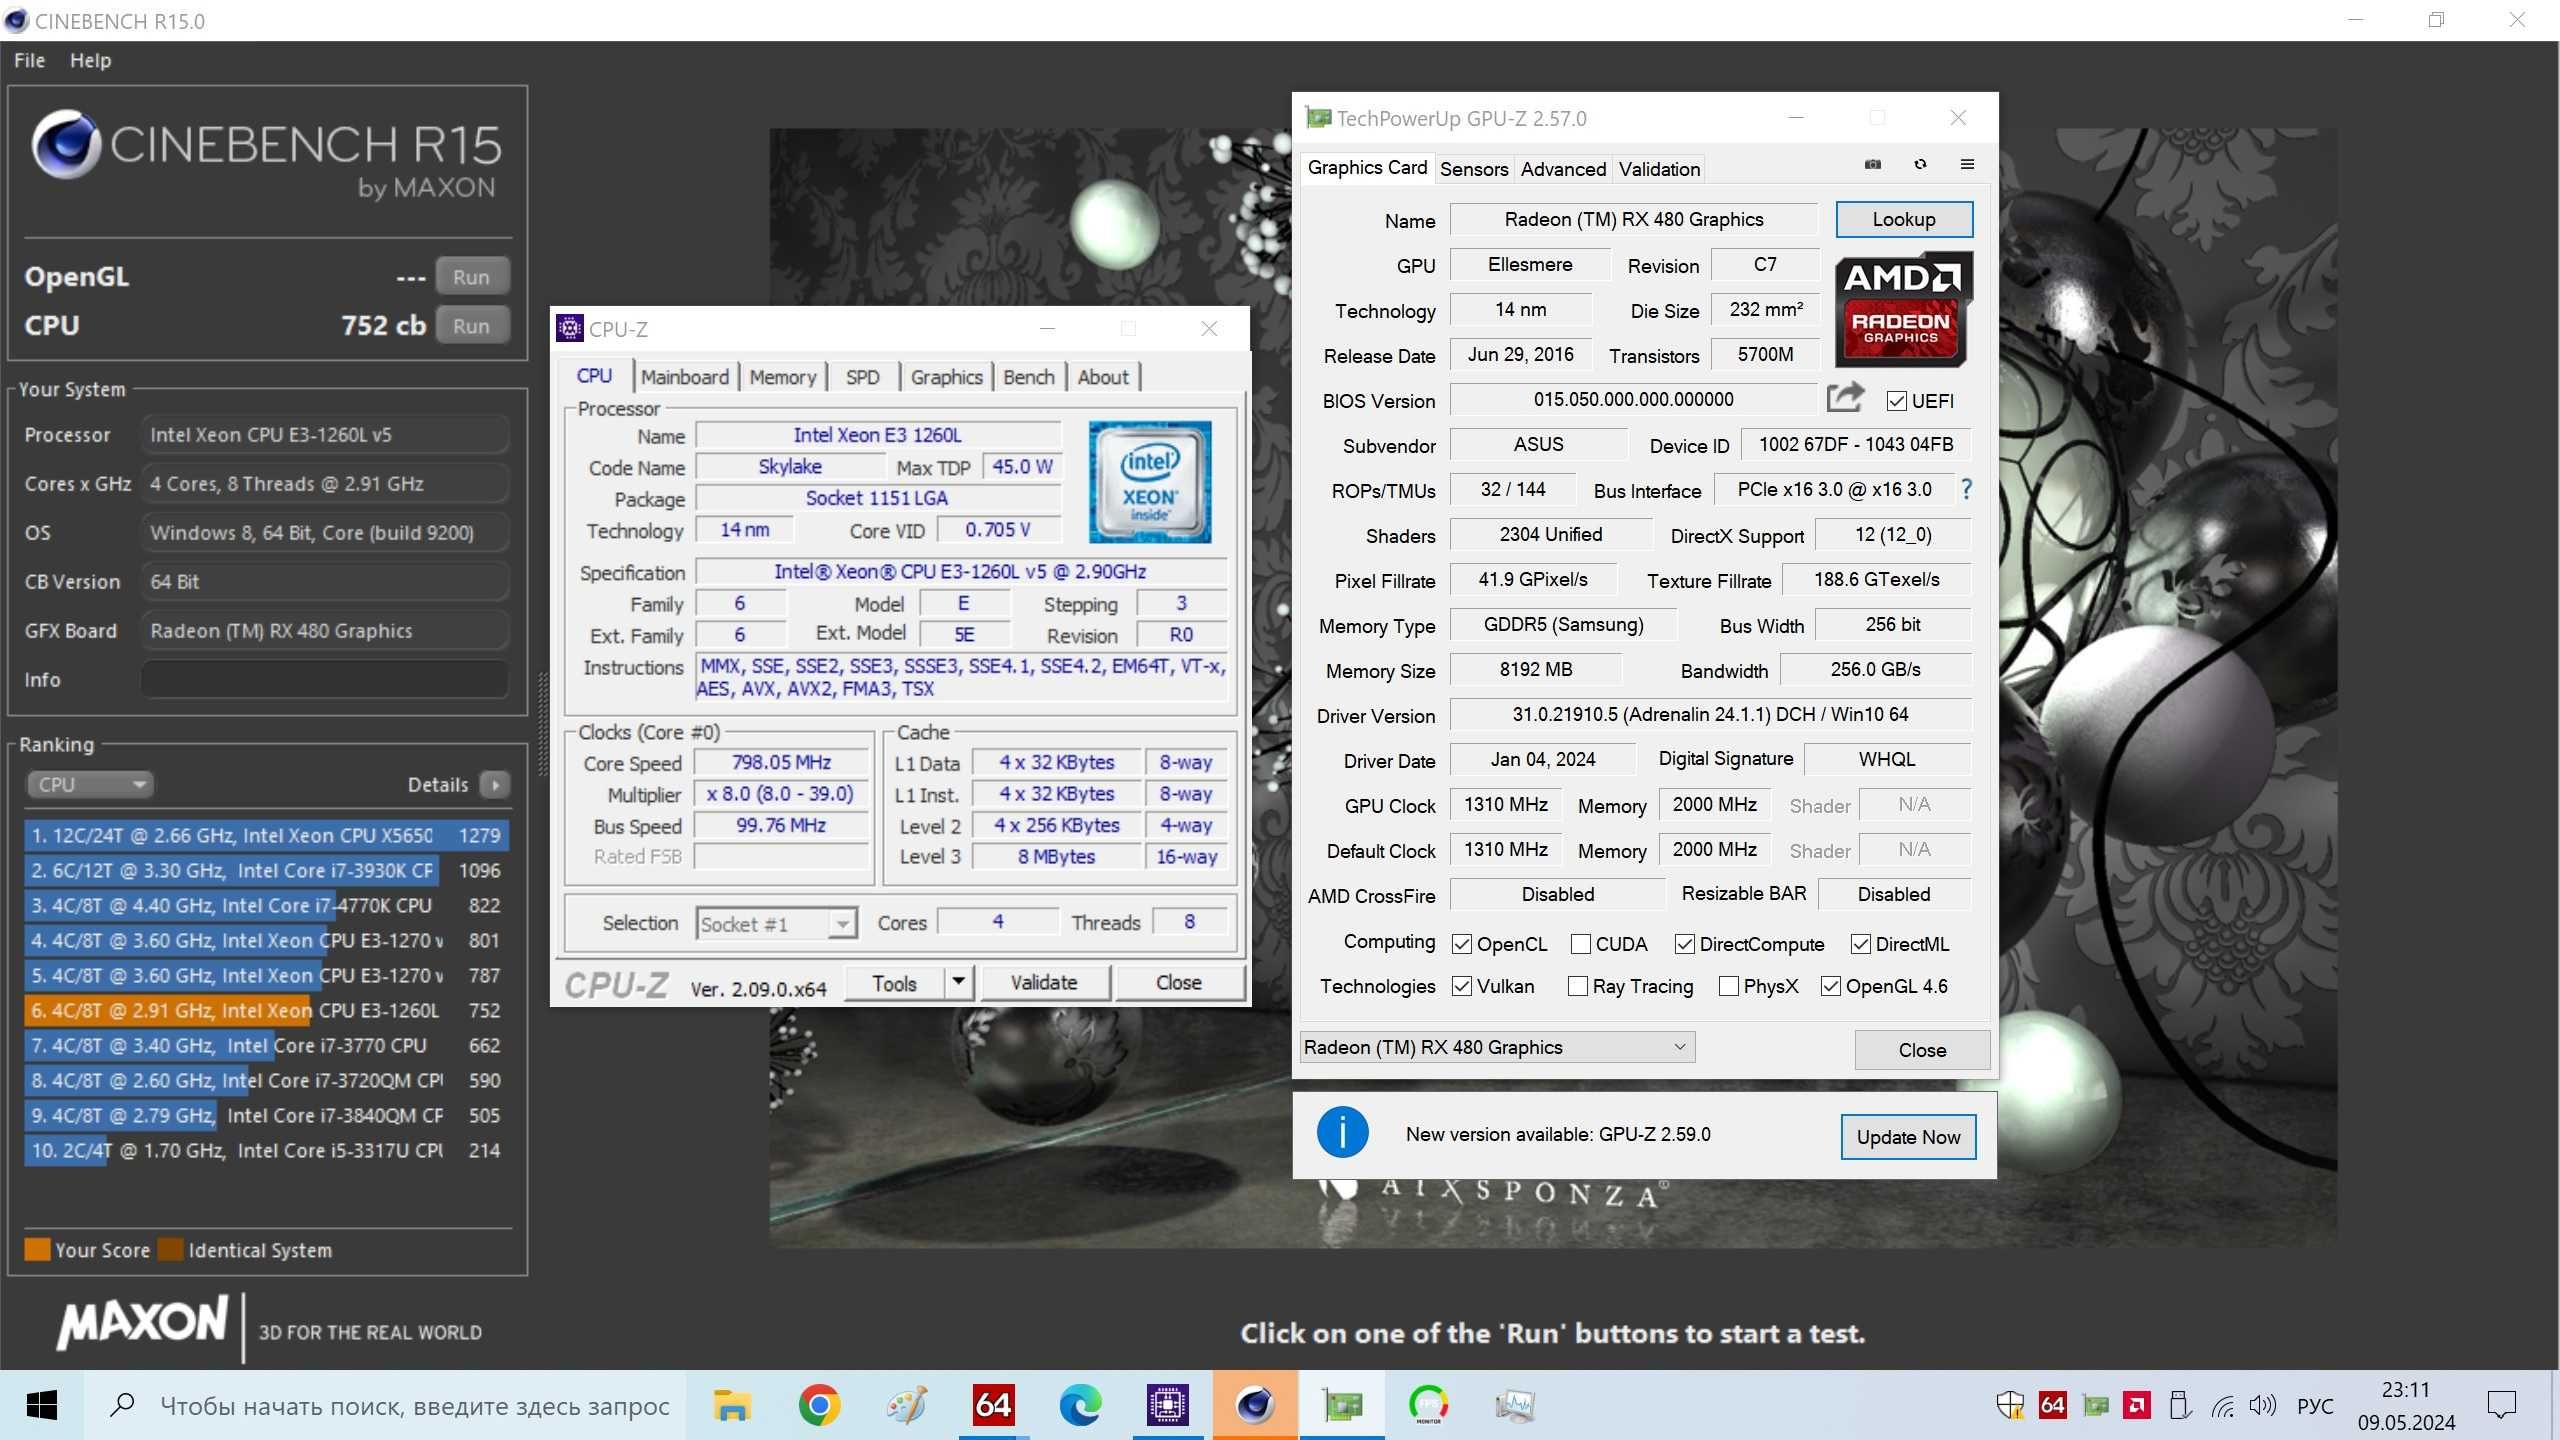Toggle the DirectML checkbox
The width and height of the screenshot is (2560, 1440).
[x=1861, y=944]
